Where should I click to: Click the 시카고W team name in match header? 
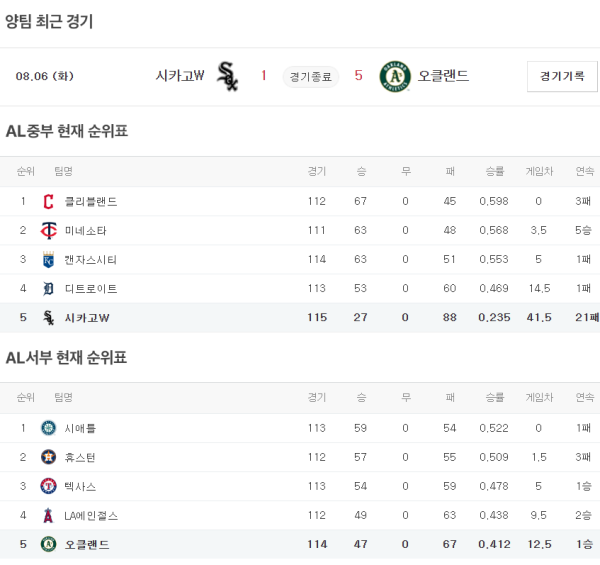pos(180,76)
